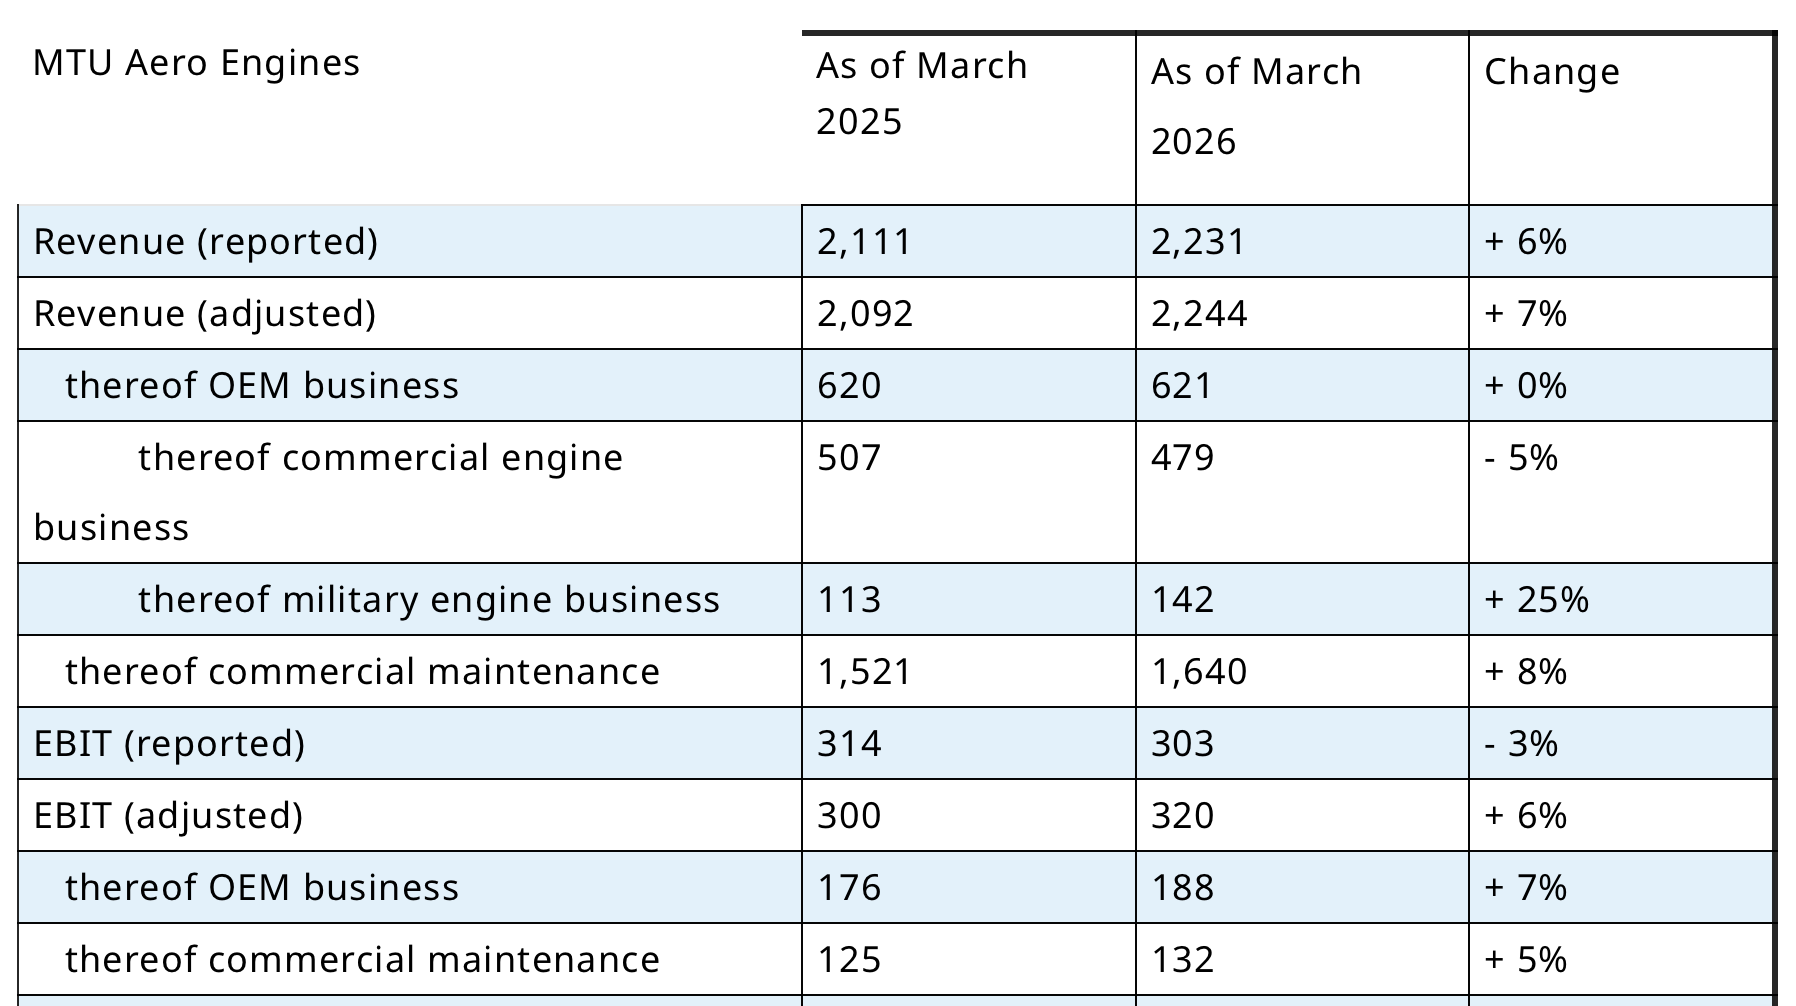This screenshot has width=1796, height=1006.
Task: Select the 'As of March 2026' column header
Action: click(x=1256, y=106)
